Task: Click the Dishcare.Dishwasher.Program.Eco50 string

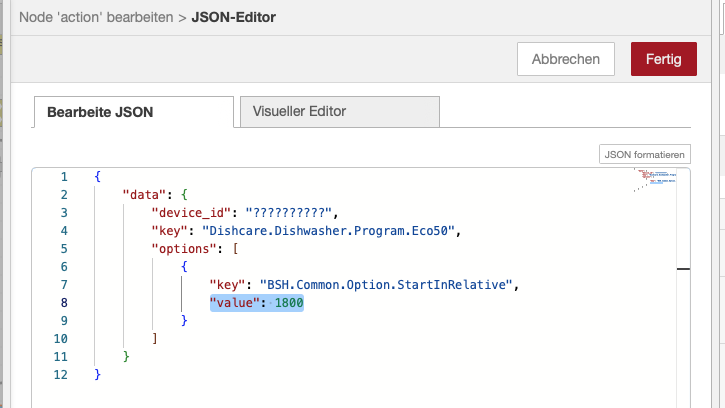Action: click(330, 231)
